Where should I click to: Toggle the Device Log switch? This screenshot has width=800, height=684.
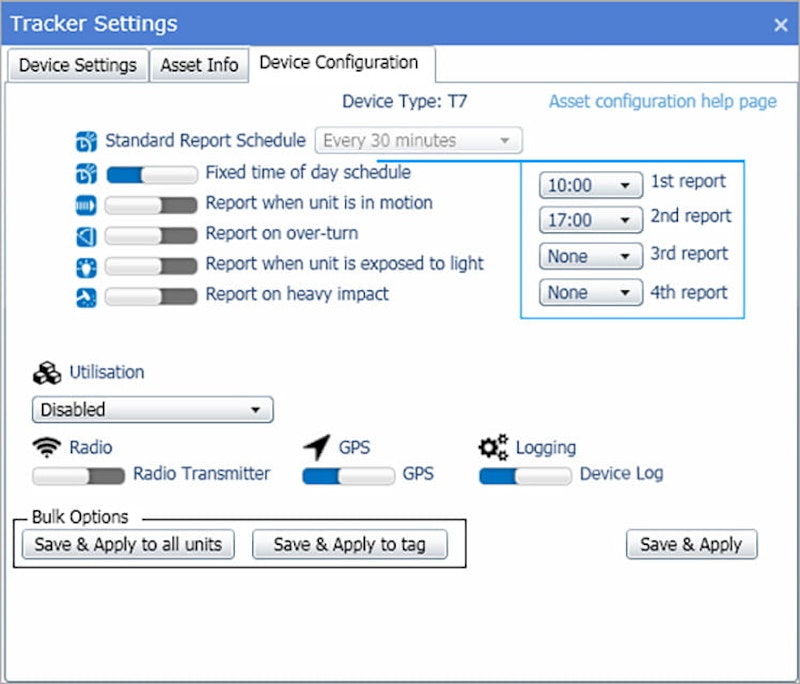525,476
